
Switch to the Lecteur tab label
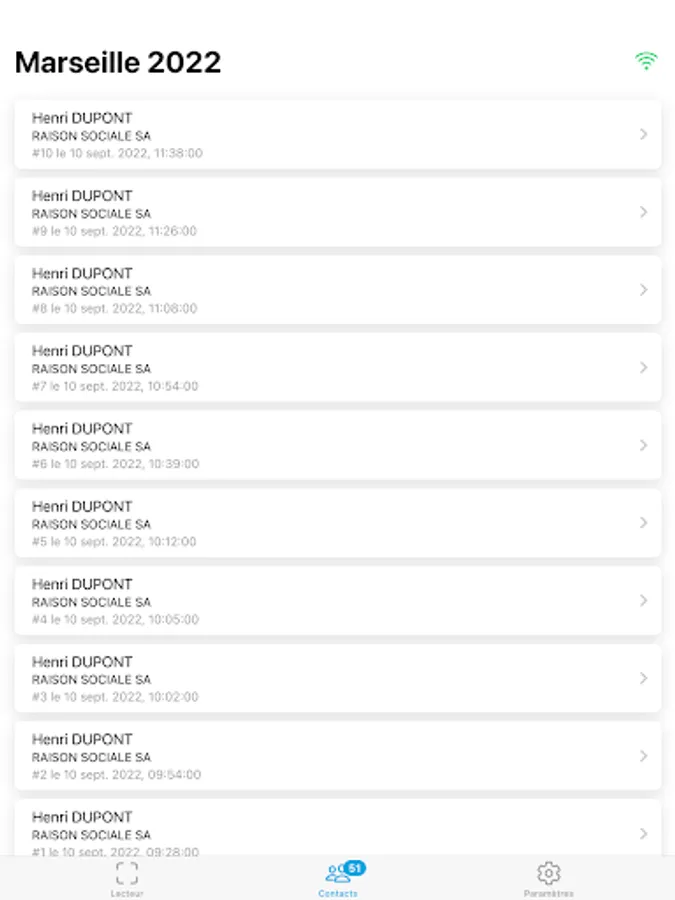127,893
